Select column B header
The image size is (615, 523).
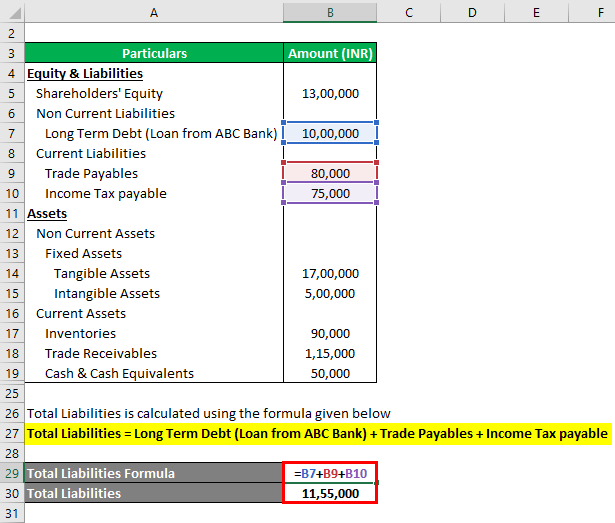330,13
